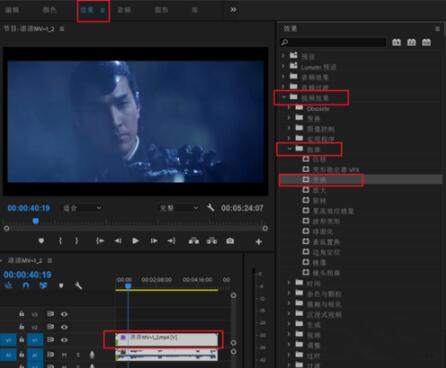Open Program monitor settings wrench
The image size is (446, 368).
(x=211, y=208)
